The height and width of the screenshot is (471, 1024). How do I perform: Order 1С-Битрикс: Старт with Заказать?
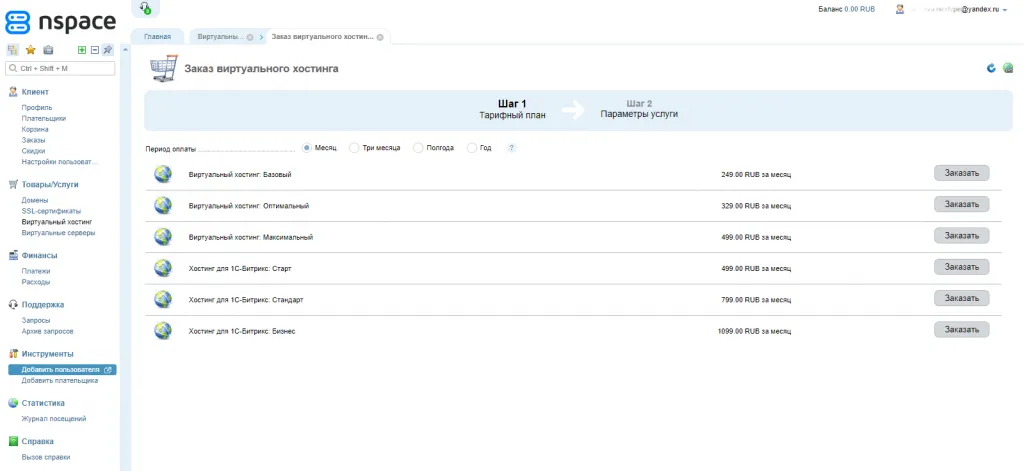961,267
